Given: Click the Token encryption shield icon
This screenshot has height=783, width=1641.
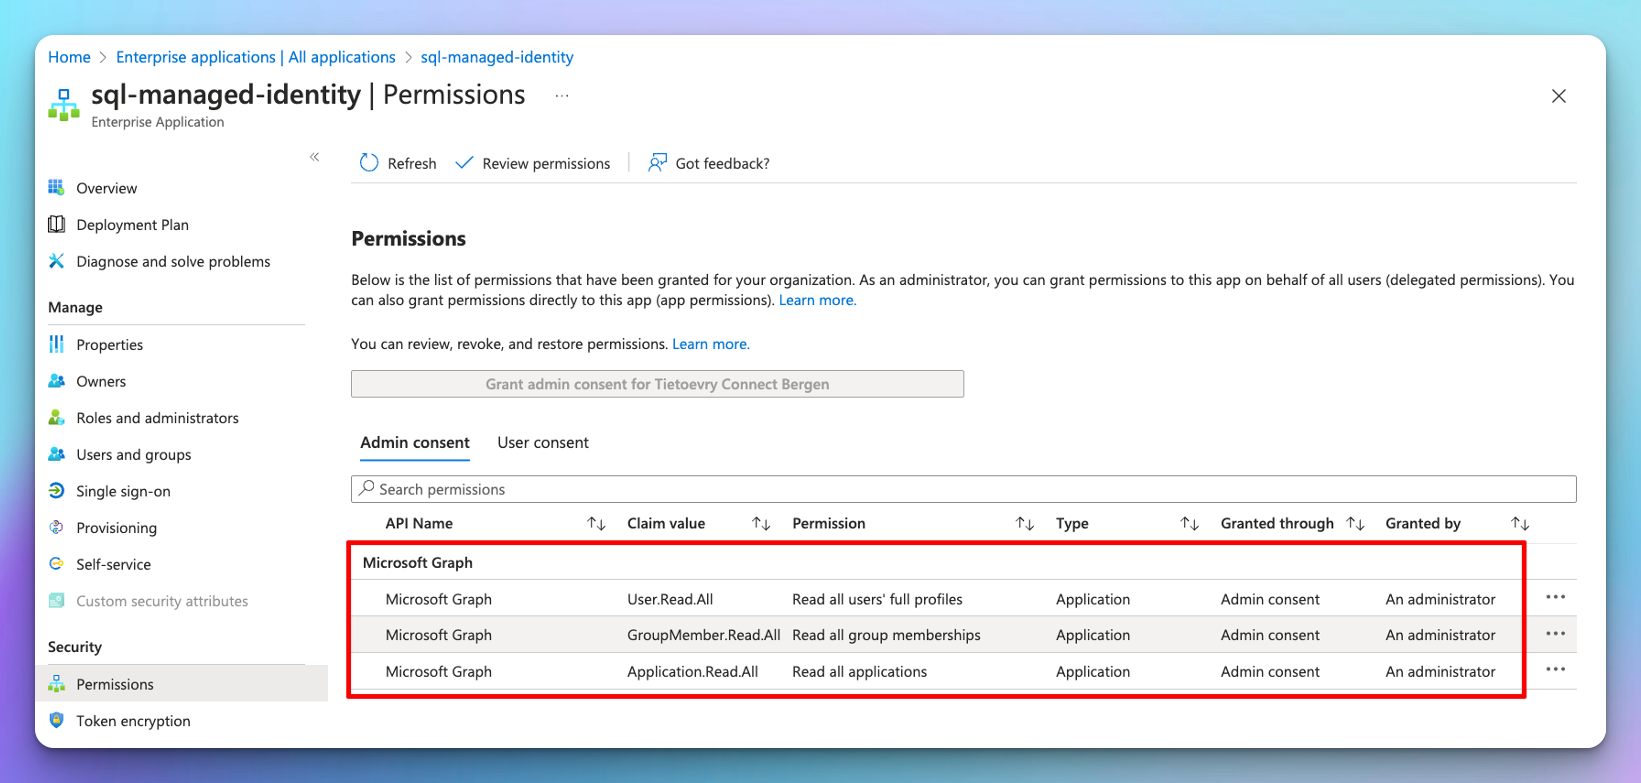Looking at the screenshot, I should click(x=57, y=721).
